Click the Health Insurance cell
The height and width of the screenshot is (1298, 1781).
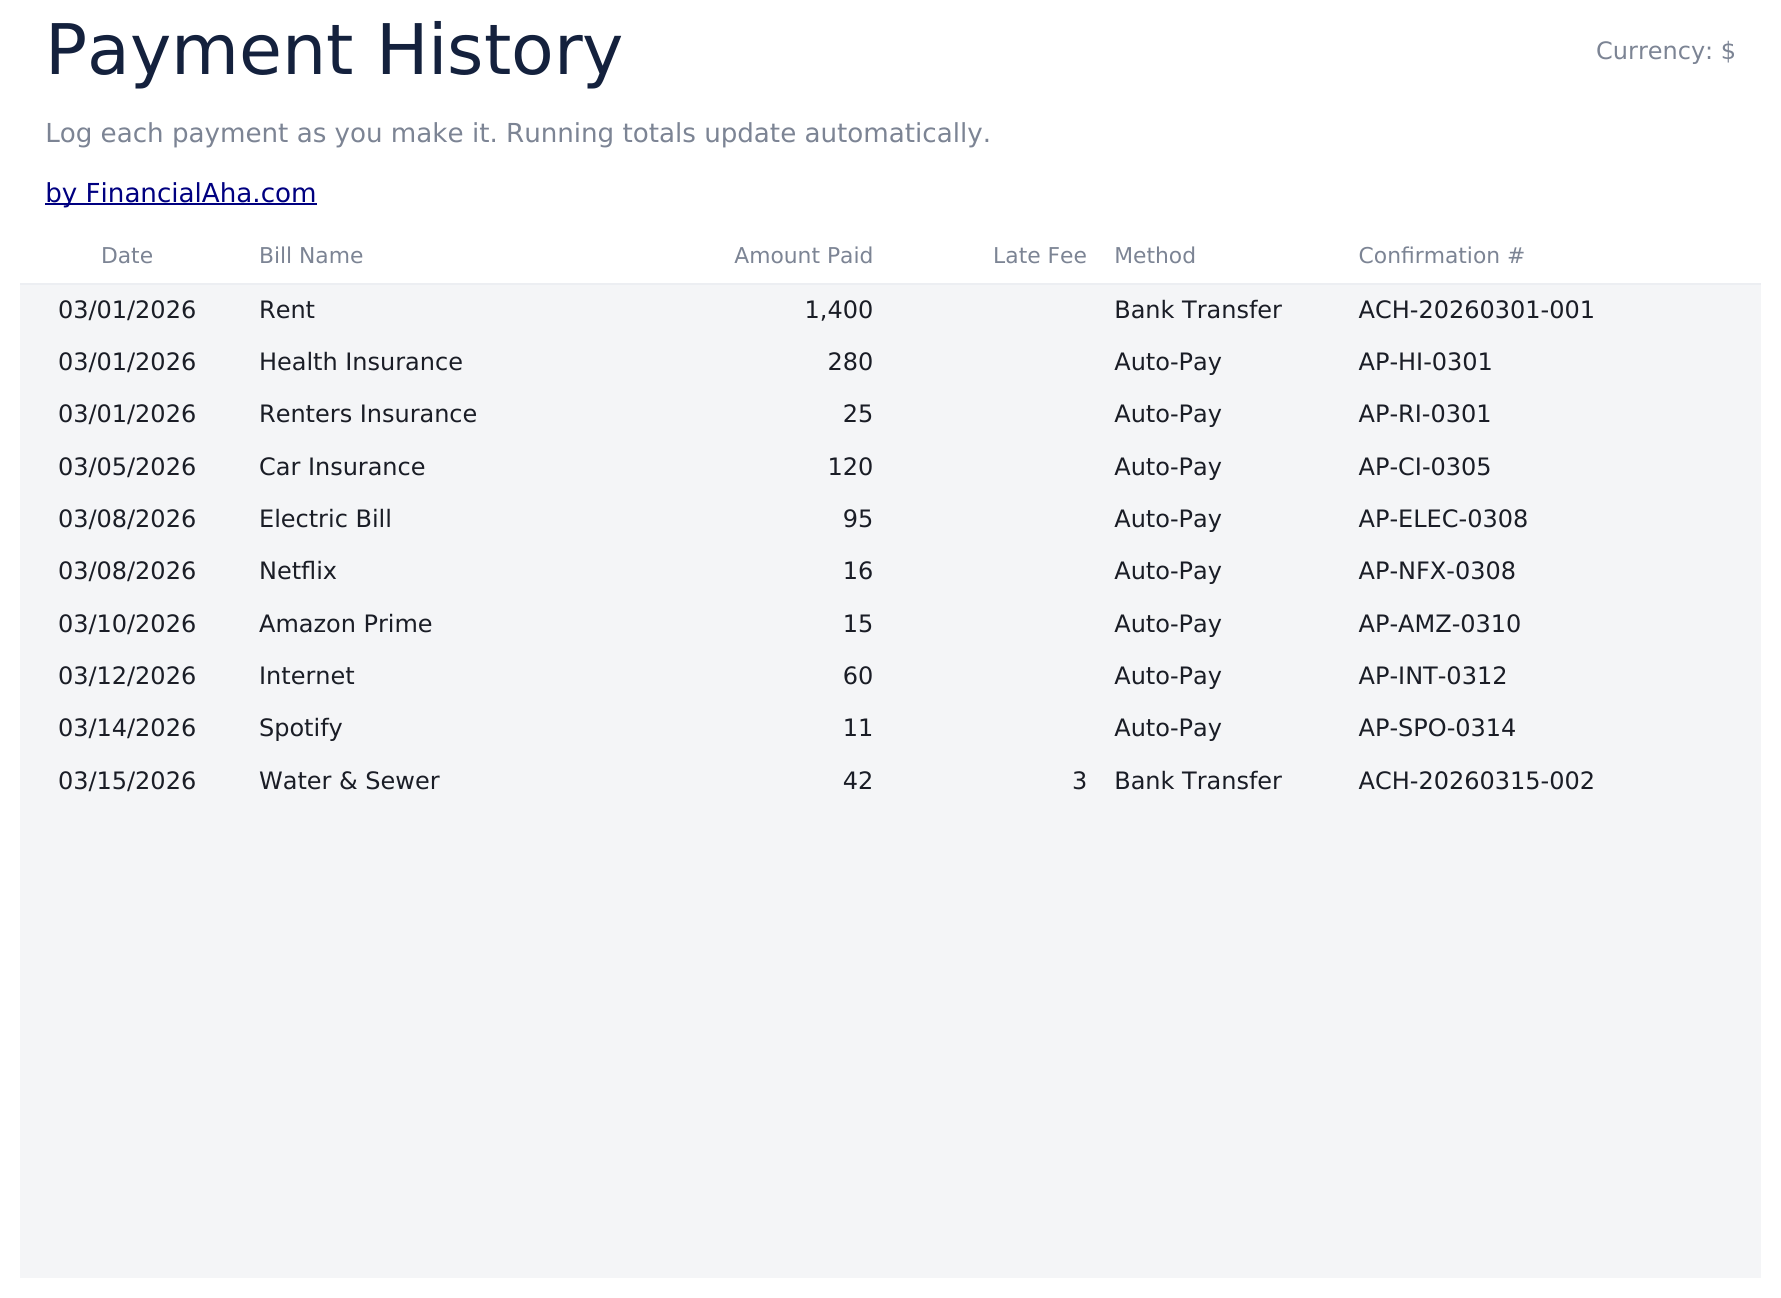coord(361,362)
